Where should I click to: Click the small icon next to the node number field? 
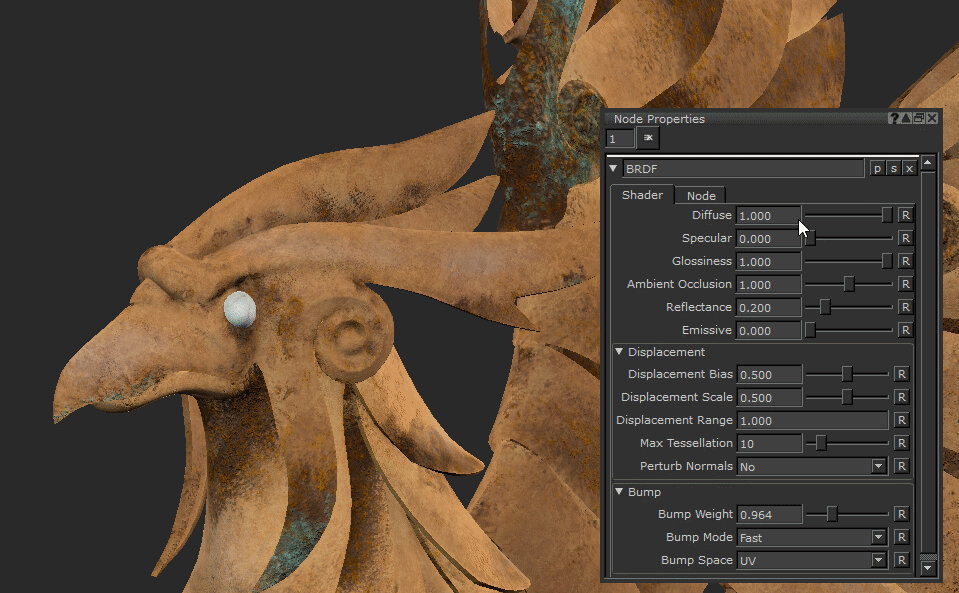(x=647, y=138)
